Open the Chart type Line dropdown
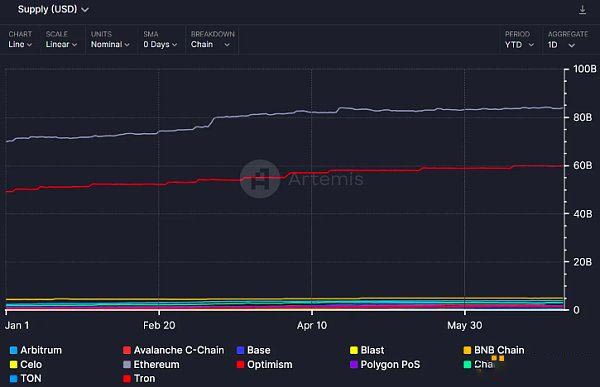Viewport: 600px width, 387px height. [20, 39]
